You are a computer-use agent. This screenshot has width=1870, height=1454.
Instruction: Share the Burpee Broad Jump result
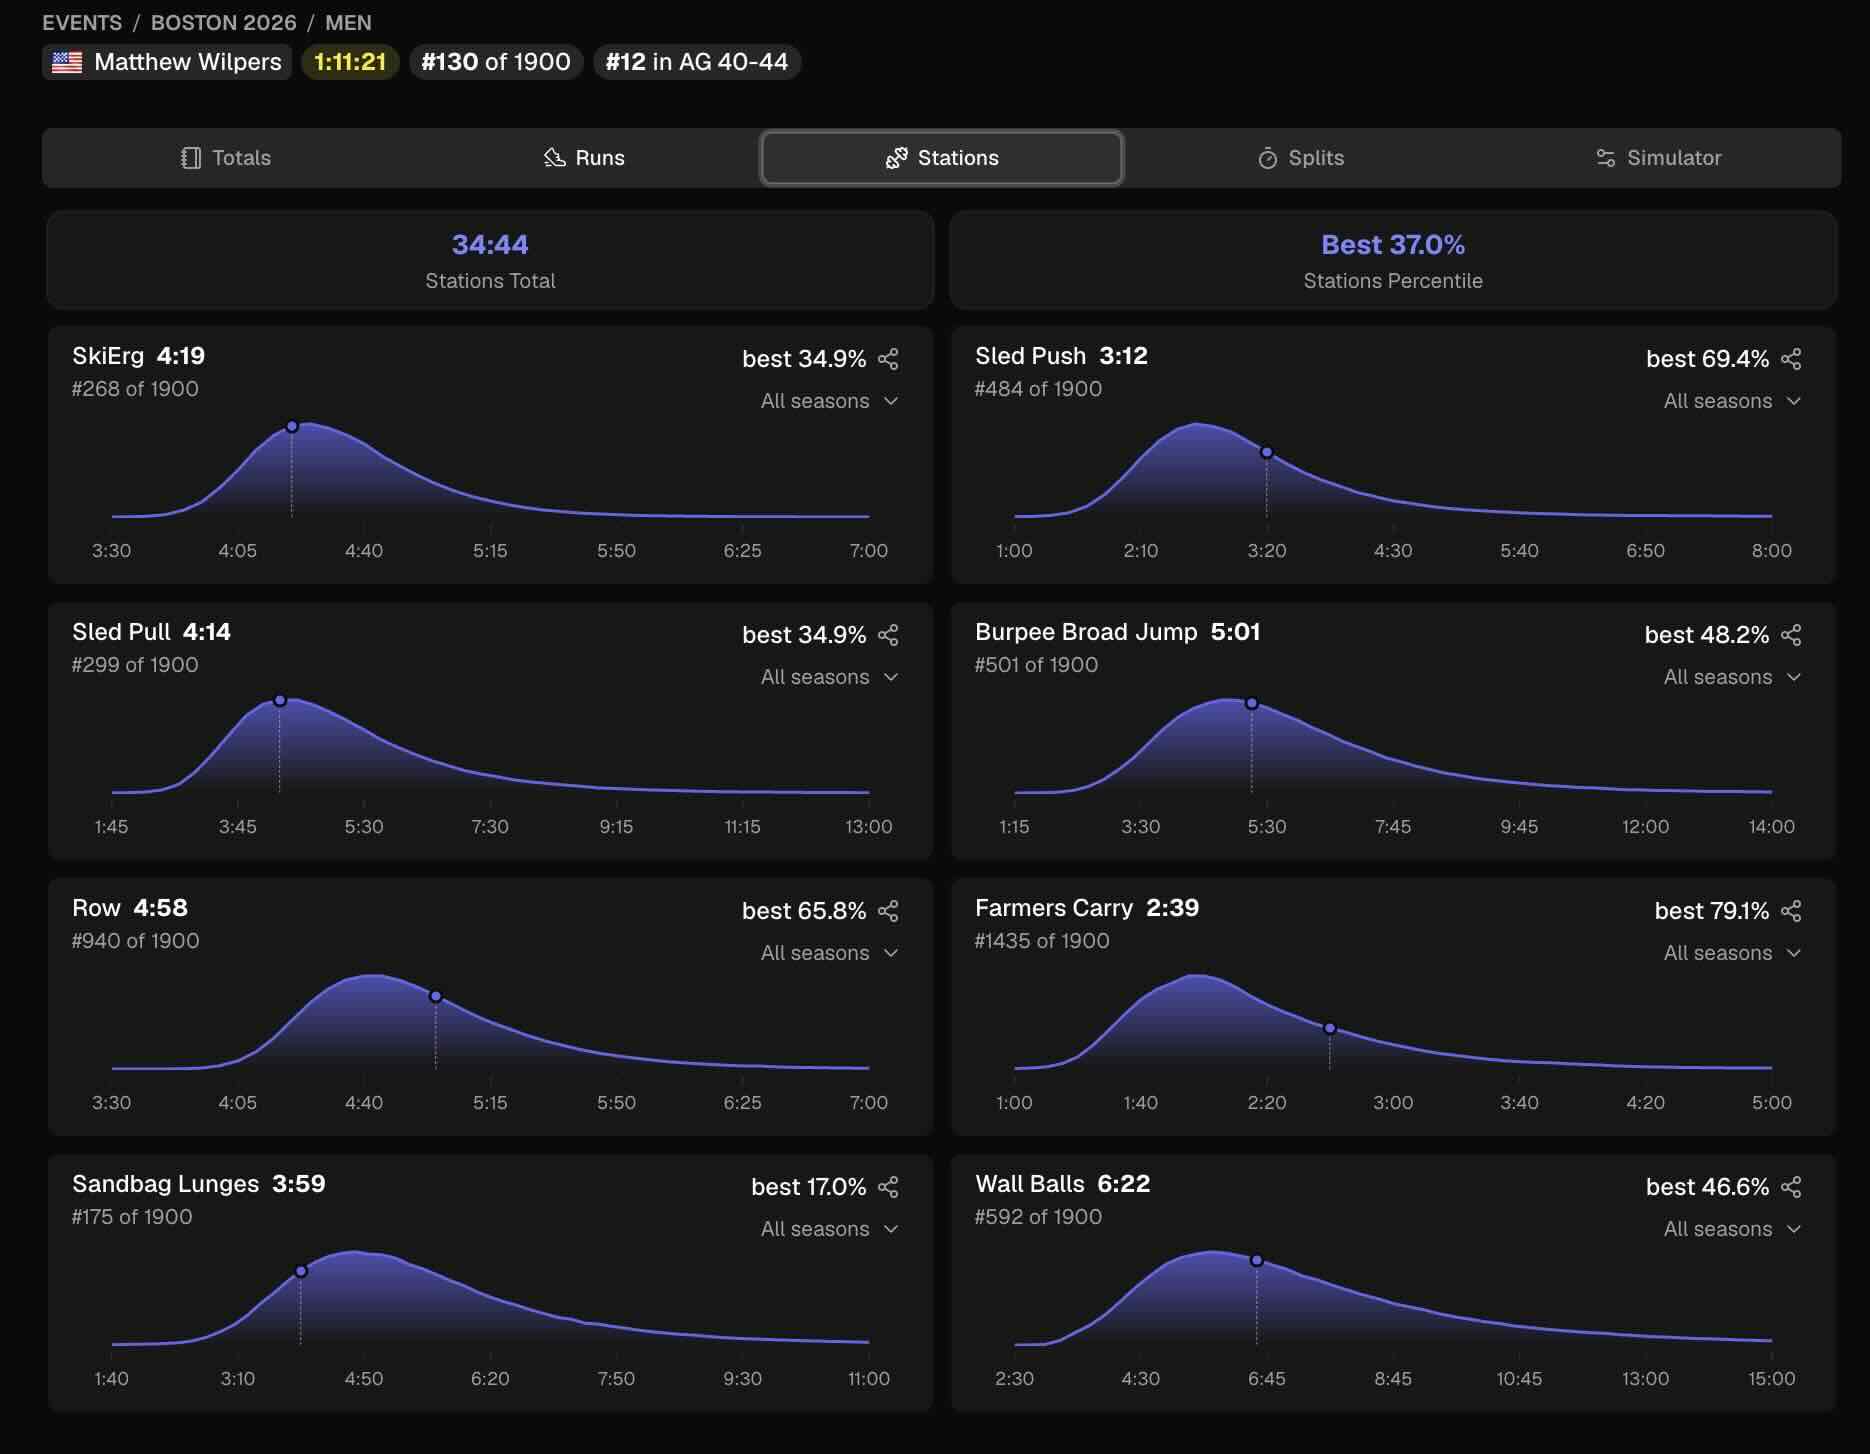click(x=1791, y=635)
